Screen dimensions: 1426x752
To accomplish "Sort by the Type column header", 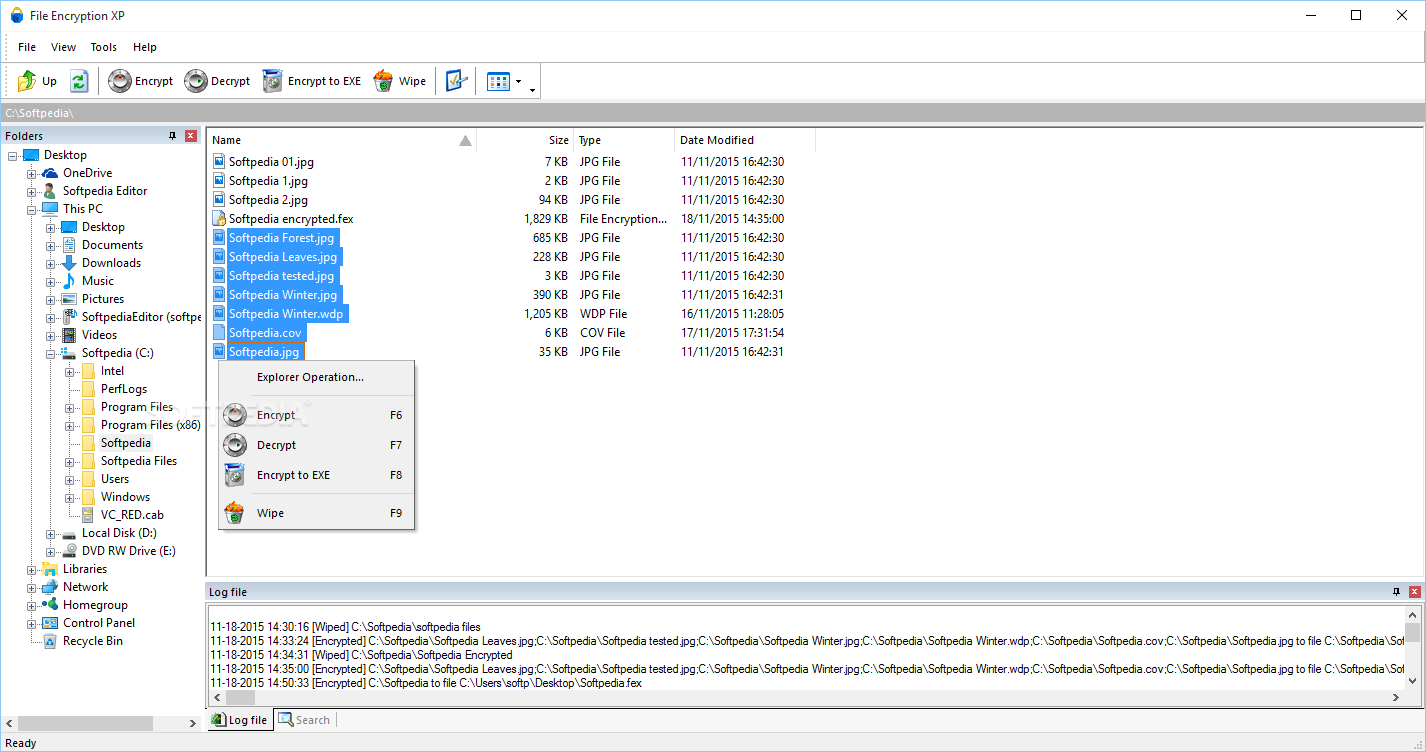I will (624, 140).
